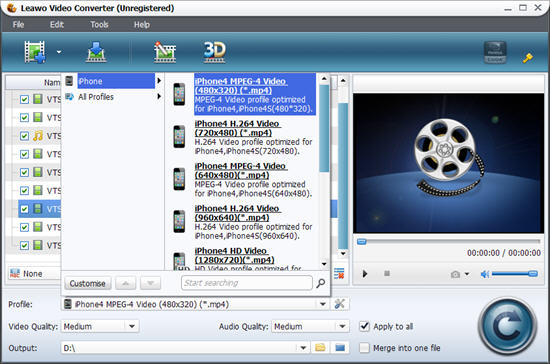The height and width of the screenshot is (364, 550).
Task: Click the Start searching profile field
Action: [x=247, y=283]
